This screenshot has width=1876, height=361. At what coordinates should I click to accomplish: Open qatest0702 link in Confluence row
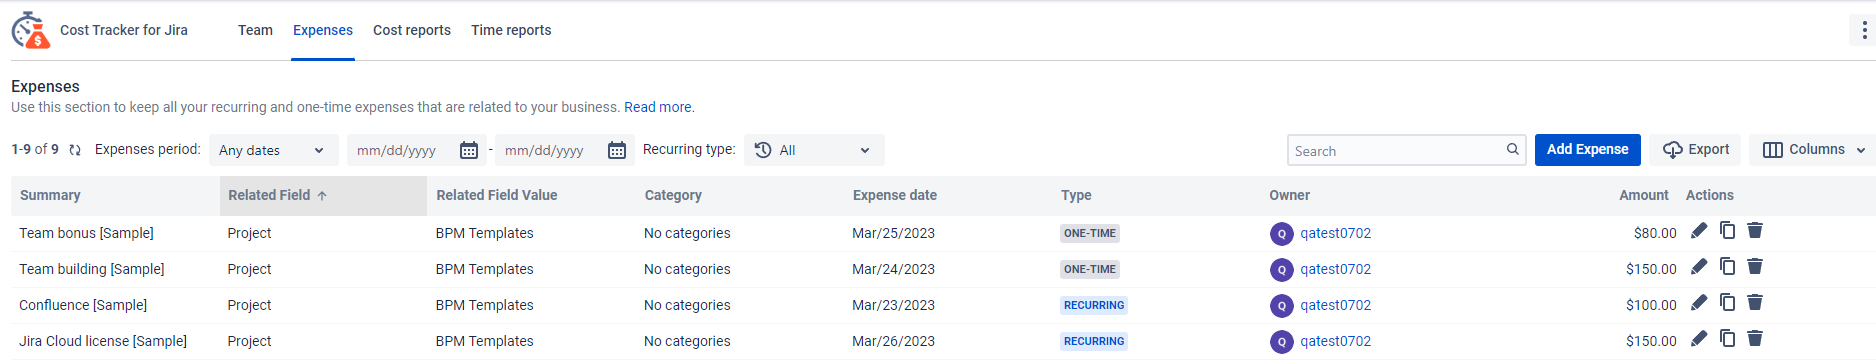(x=1335, y=305)
